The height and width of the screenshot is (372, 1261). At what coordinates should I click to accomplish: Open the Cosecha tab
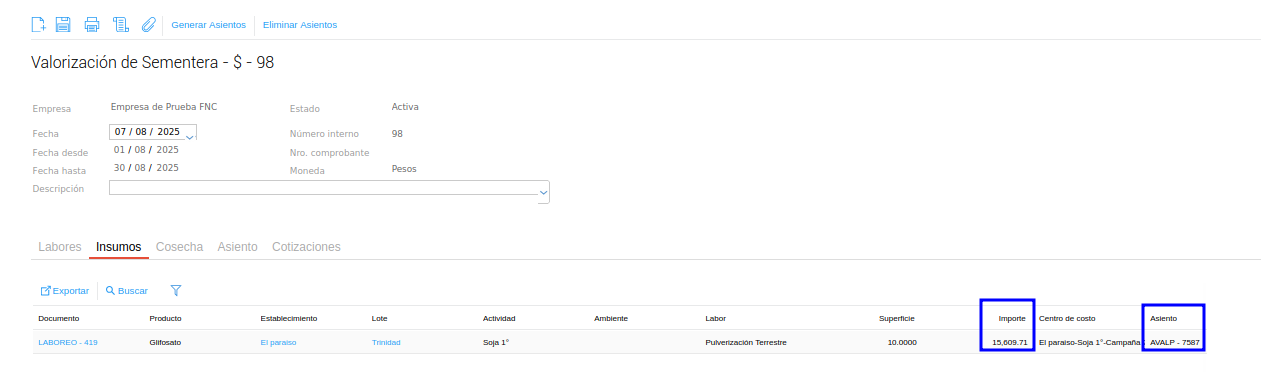(180, 247)
